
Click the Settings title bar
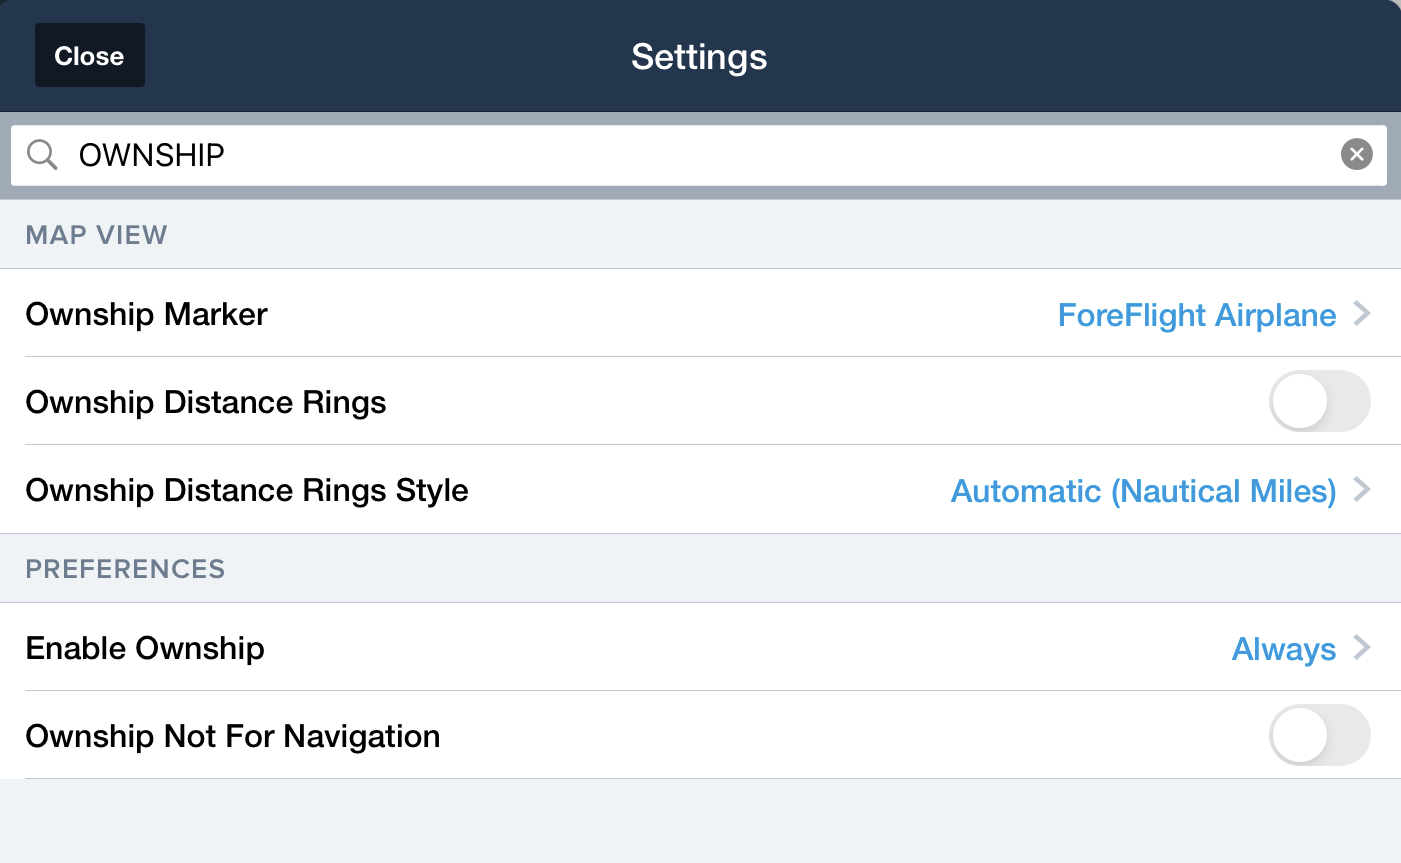click(699, 56)
